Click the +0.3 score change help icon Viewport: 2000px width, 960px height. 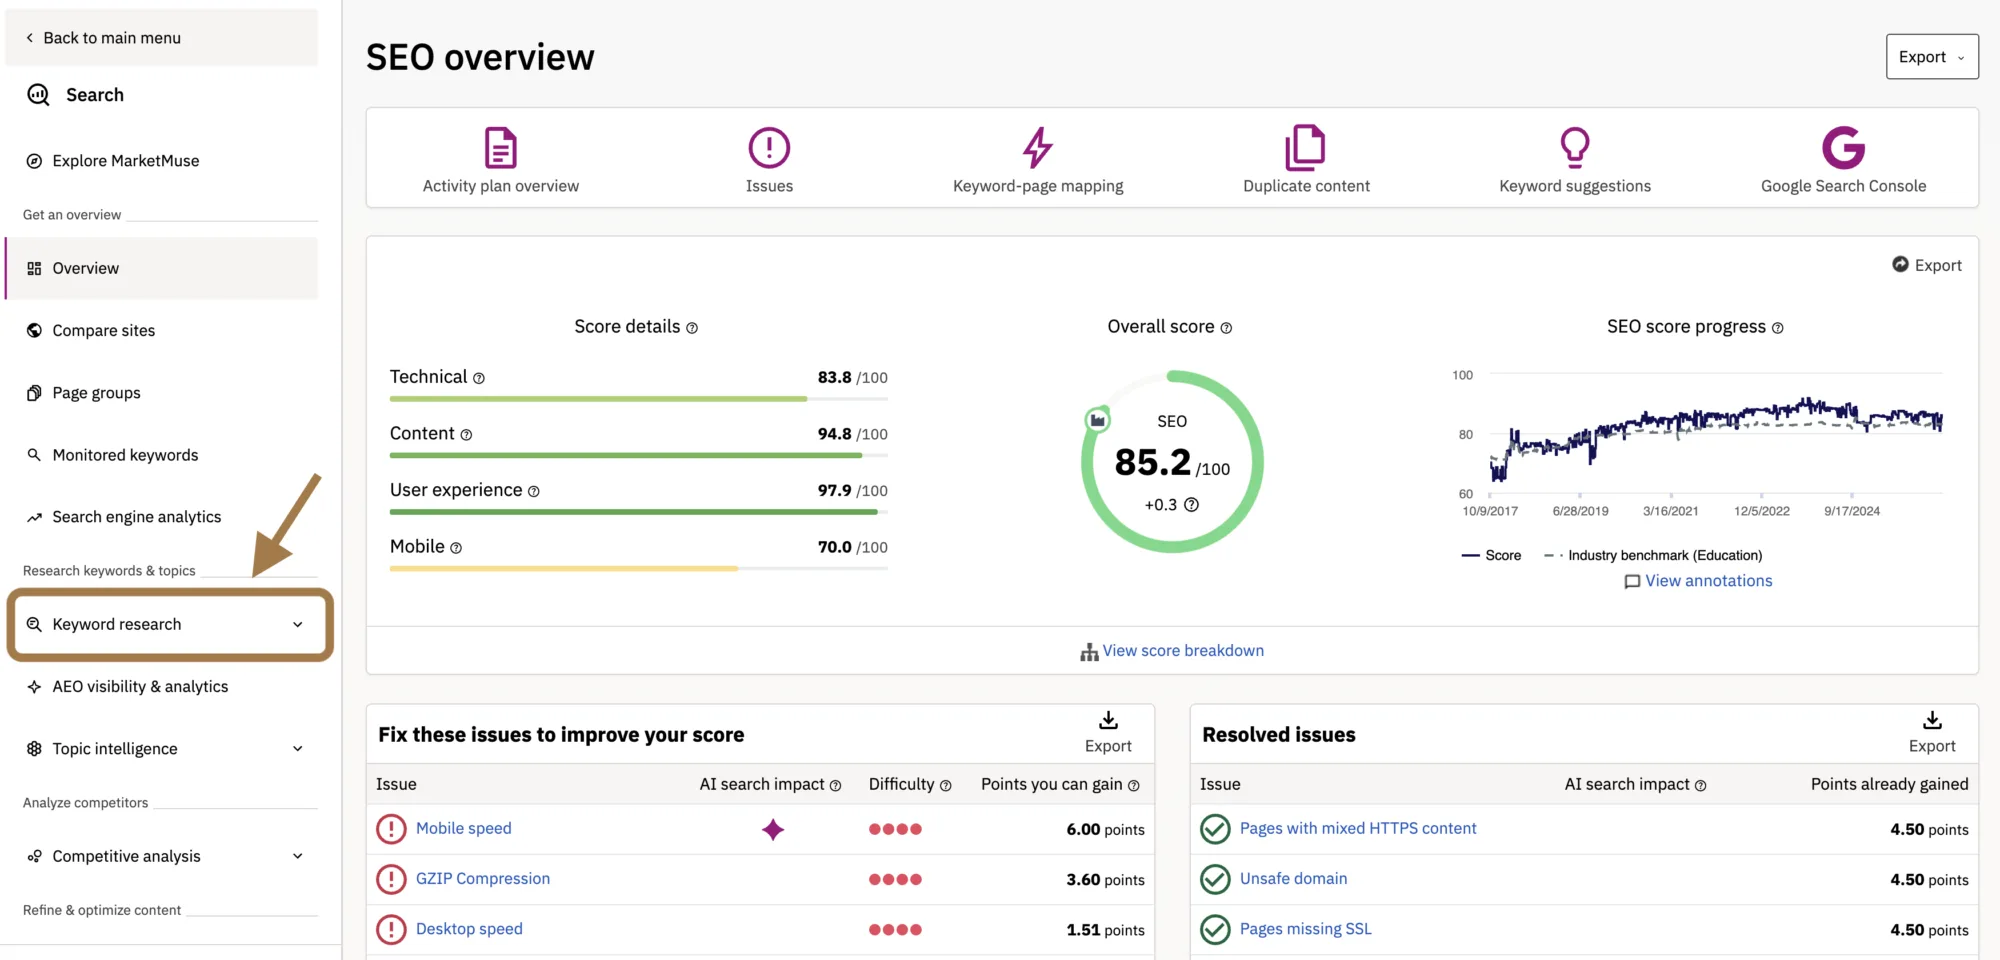(x=1191, y=505)
